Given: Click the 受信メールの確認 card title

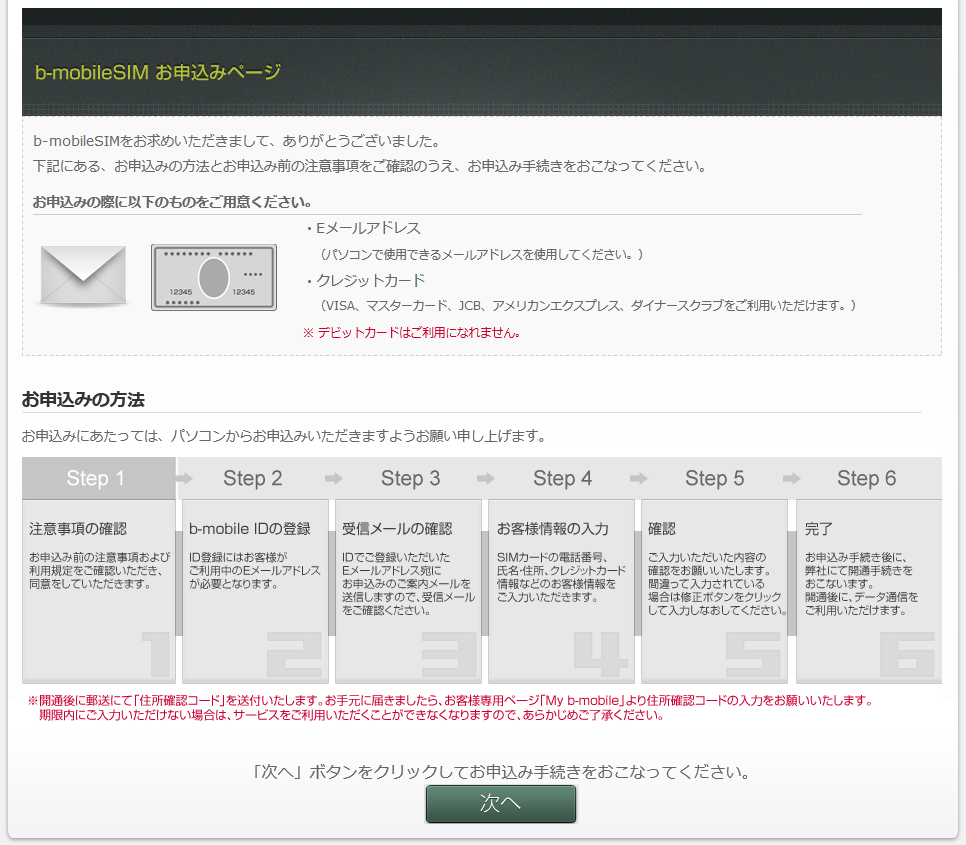Looking at the screenshot, I should tap(397, 528).
